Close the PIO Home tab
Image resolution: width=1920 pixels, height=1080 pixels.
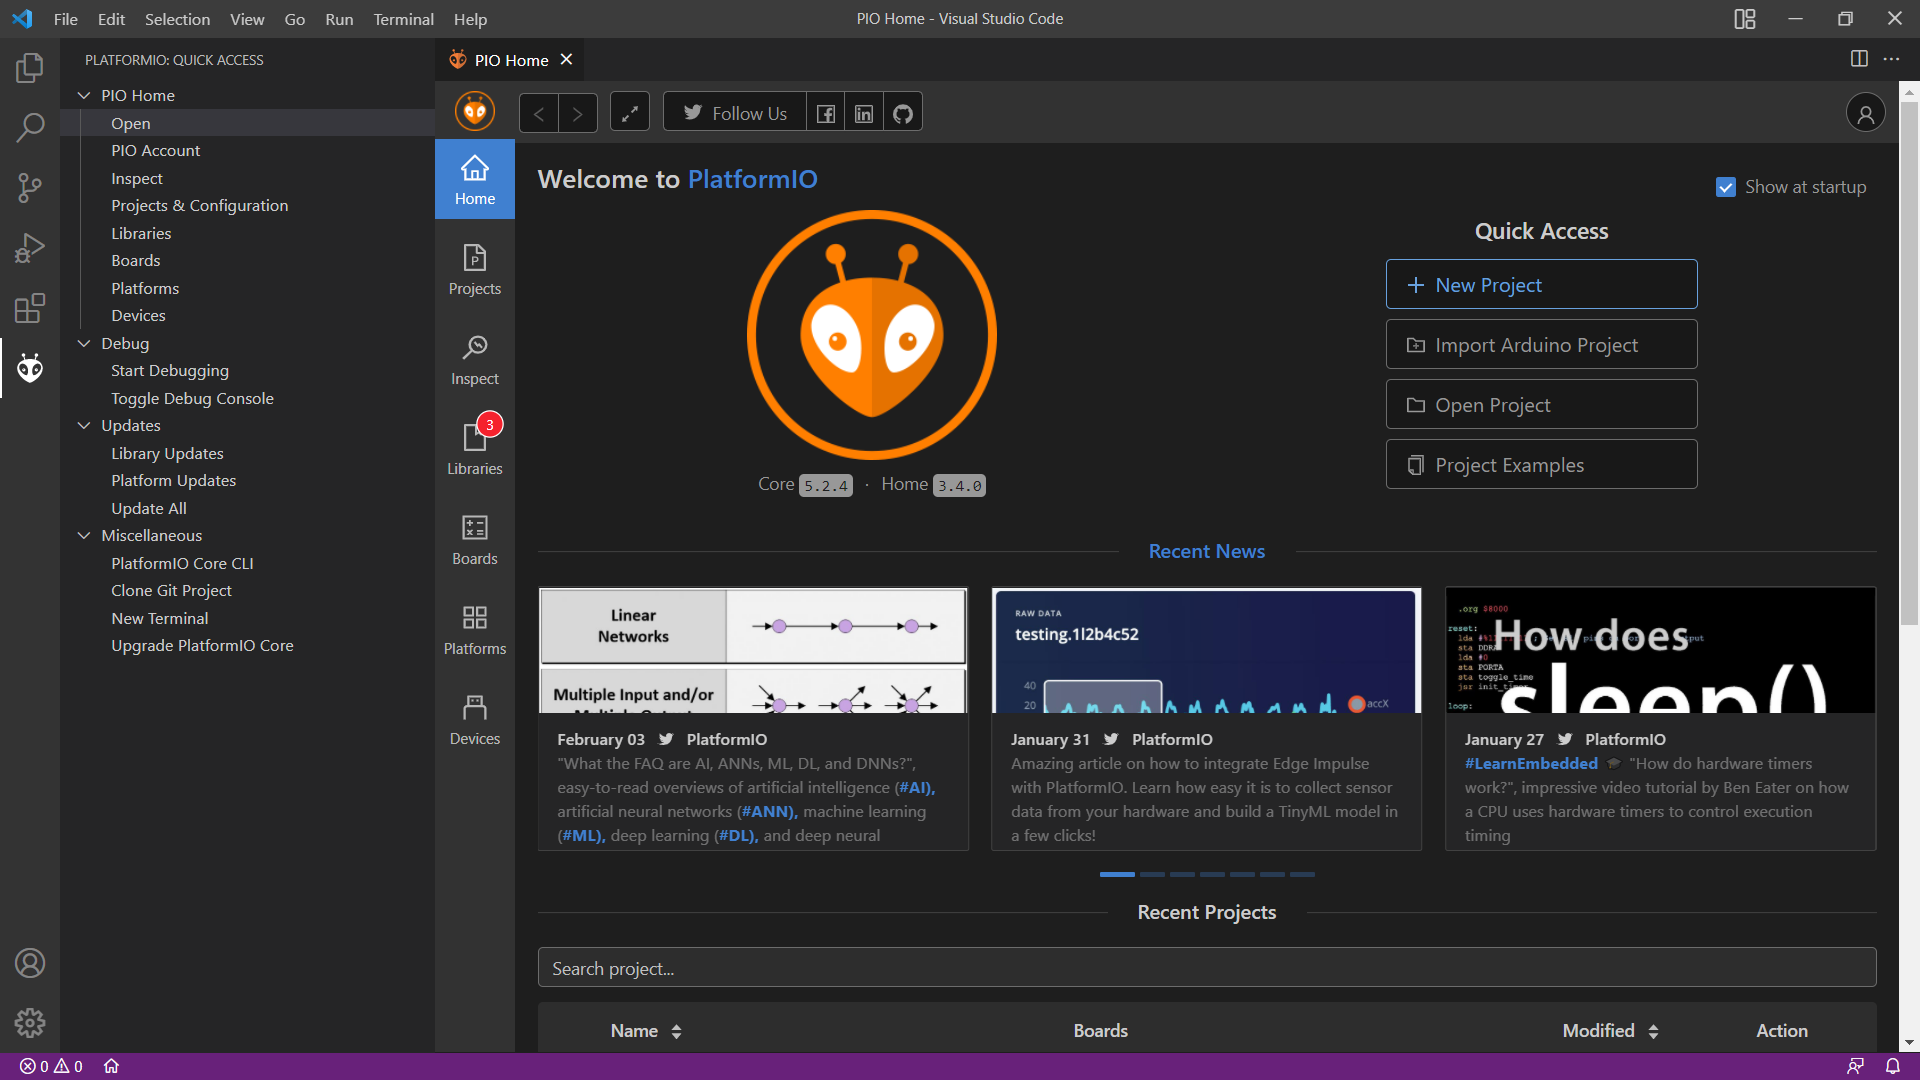[566, 60]
